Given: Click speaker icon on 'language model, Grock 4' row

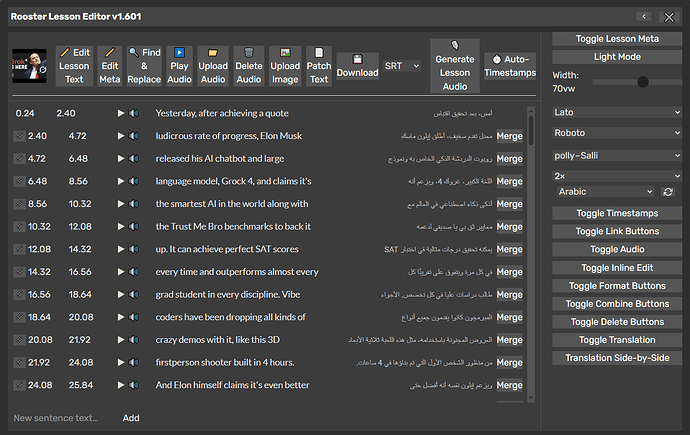Looking at the screenshot, I should click(x=134, y=182).
